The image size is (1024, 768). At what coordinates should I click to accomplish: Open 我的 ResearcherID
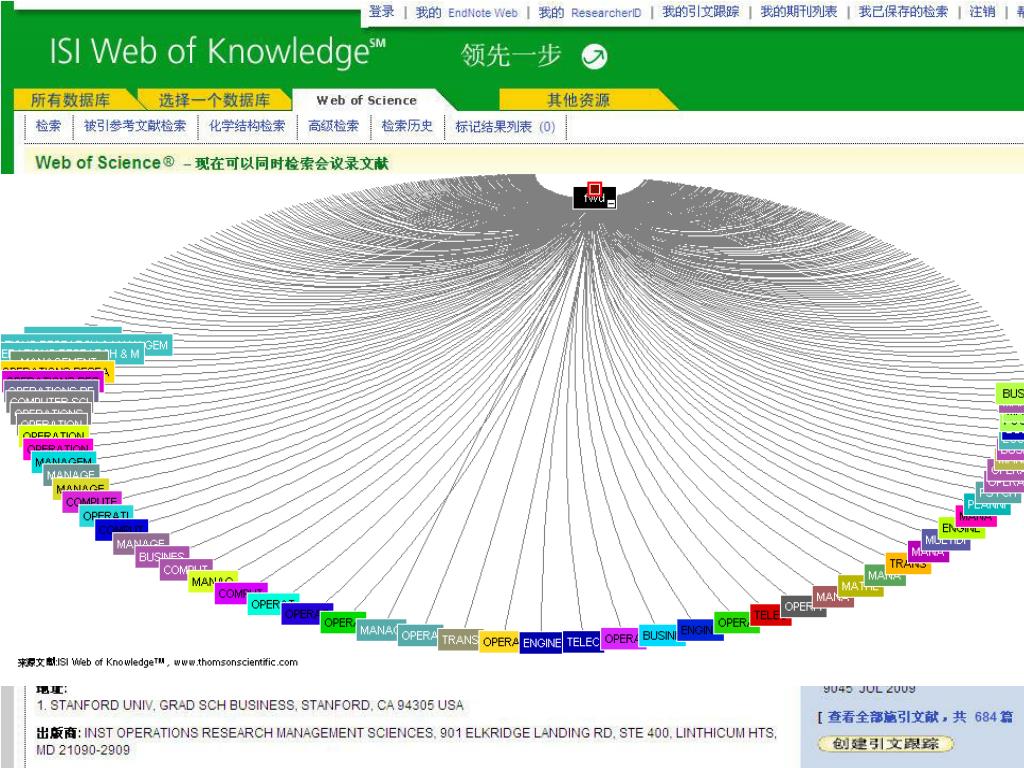click(x=589, y=12)
